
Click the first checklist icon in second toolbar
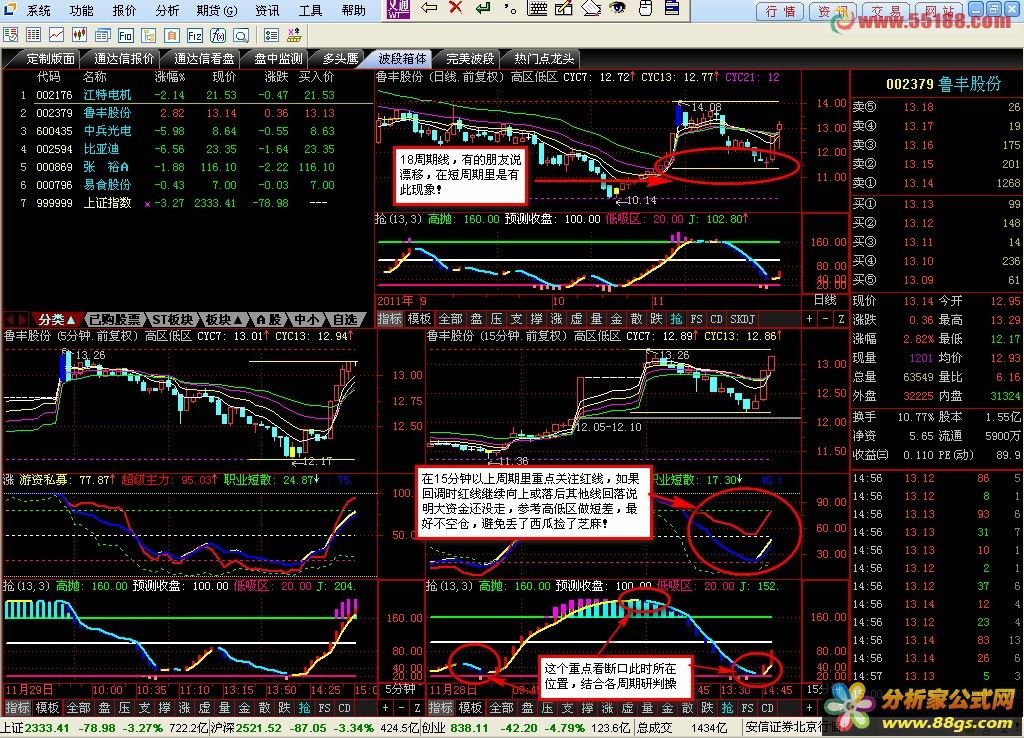pyautogui.click(x=11, y=35)
